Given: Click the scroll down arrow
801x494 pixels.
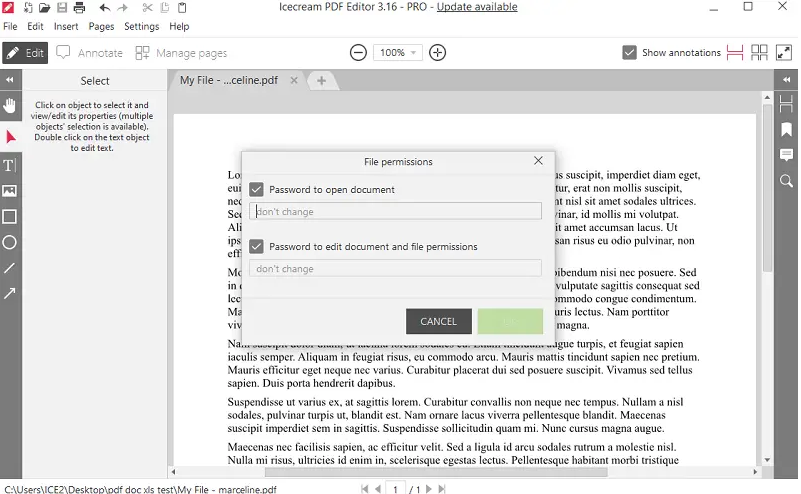Looking at the screenshot, I should 767,460.
